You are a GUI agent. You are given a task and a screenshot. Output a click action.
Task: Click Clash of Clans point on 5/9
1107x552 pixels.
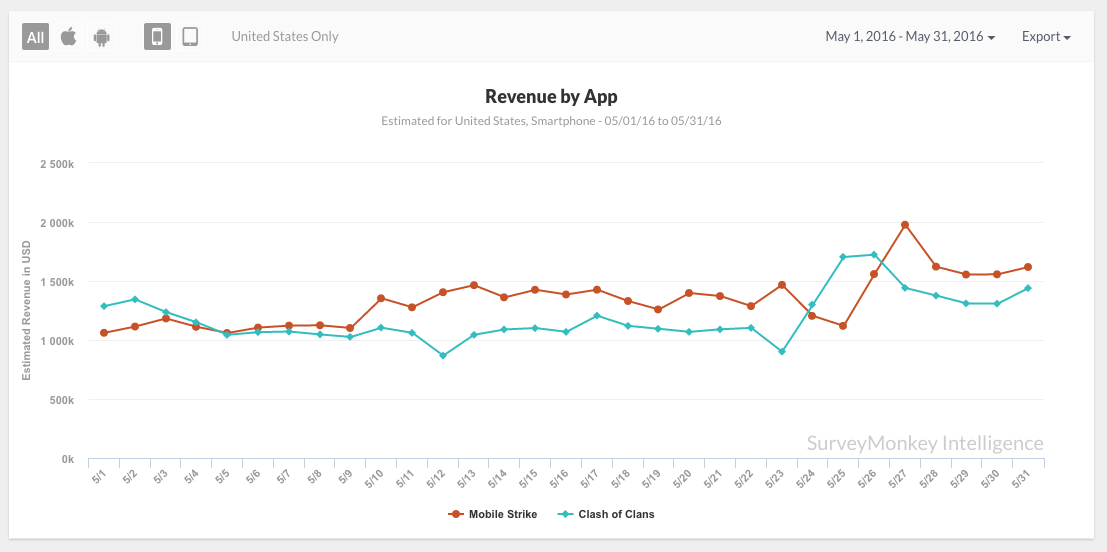point(350,337)
